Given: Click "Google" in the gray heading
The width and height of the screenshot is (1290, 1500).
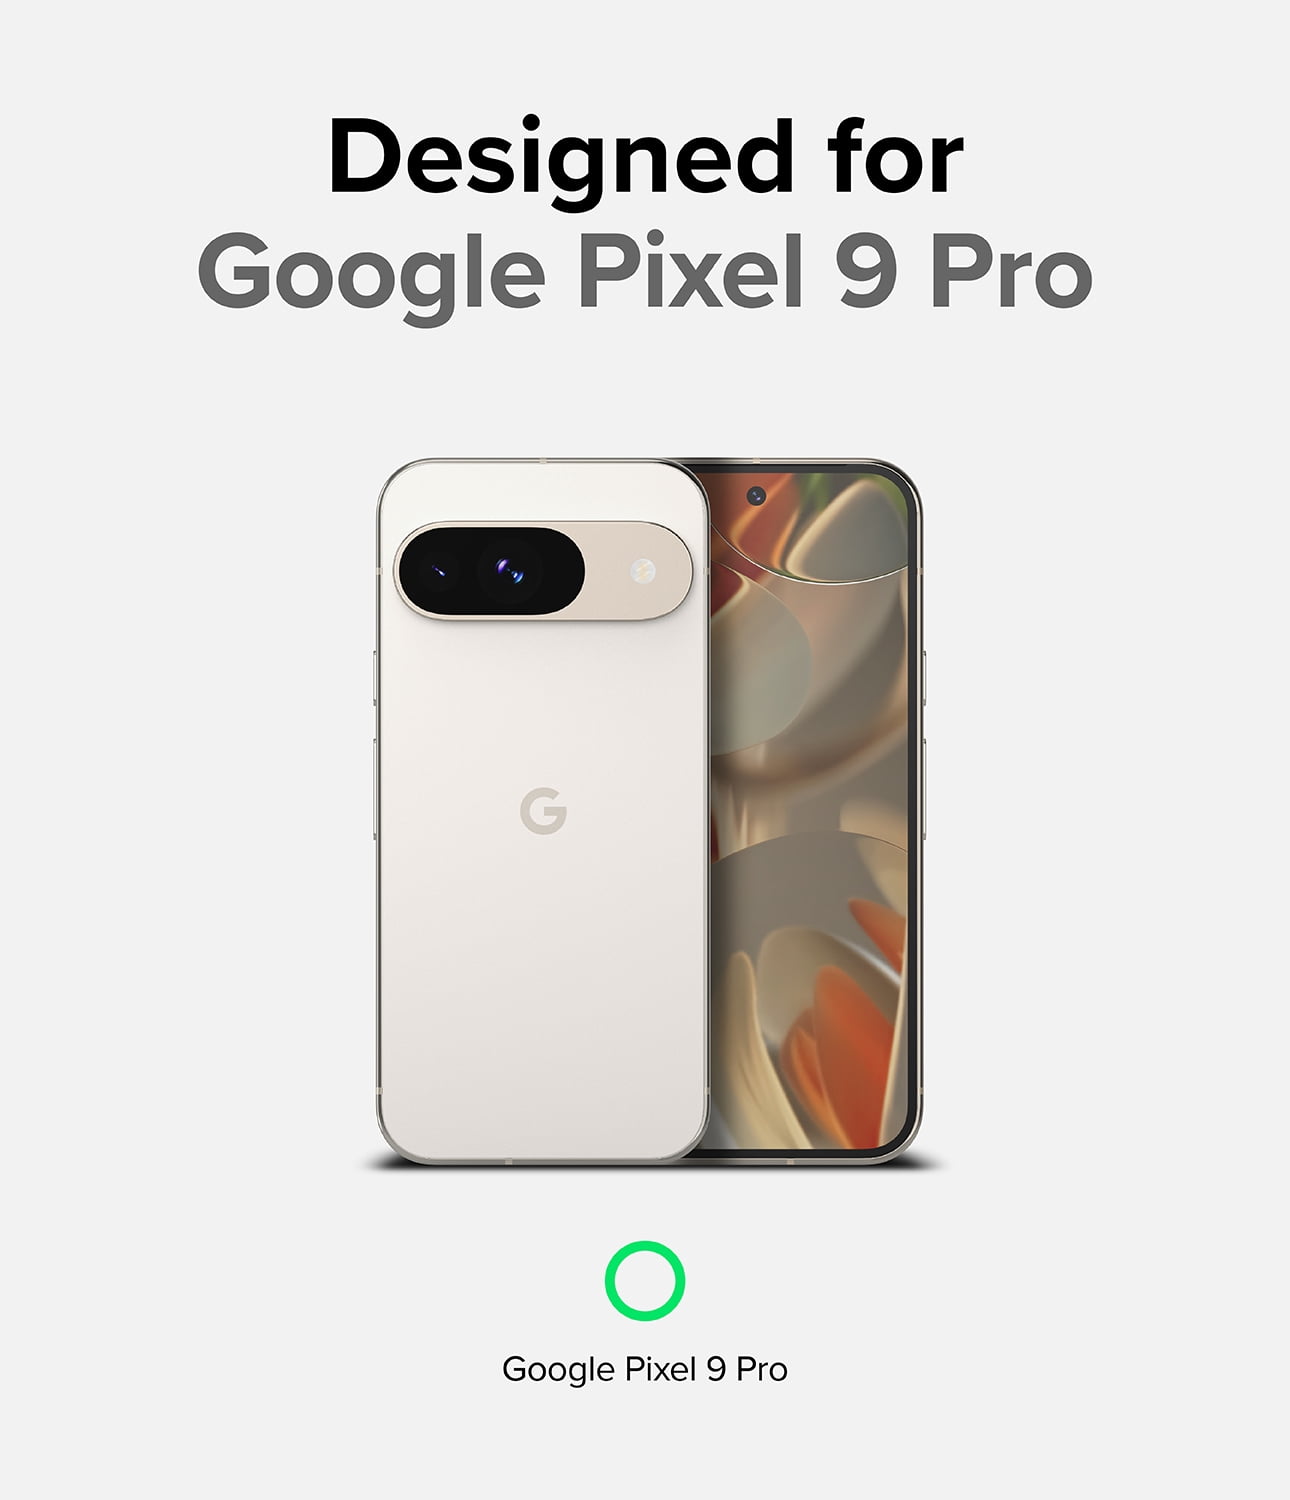Looking at the screenshot, I should coord(371,274).
